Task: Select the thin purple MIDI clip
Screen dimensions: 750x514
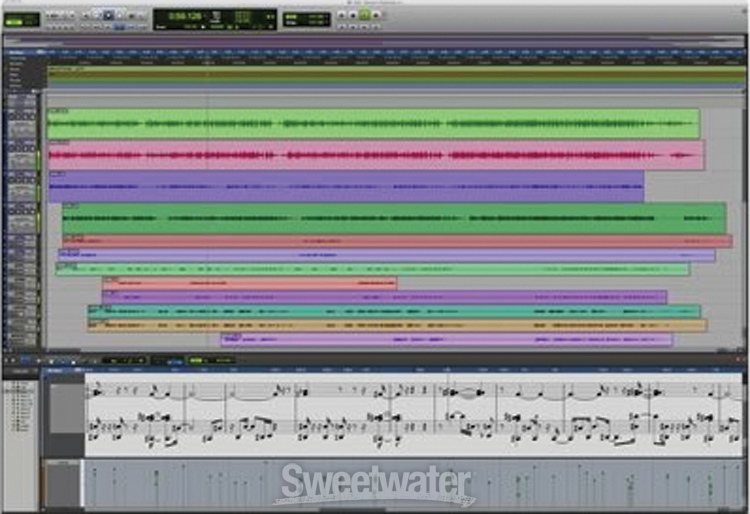Action: (385, 297)
